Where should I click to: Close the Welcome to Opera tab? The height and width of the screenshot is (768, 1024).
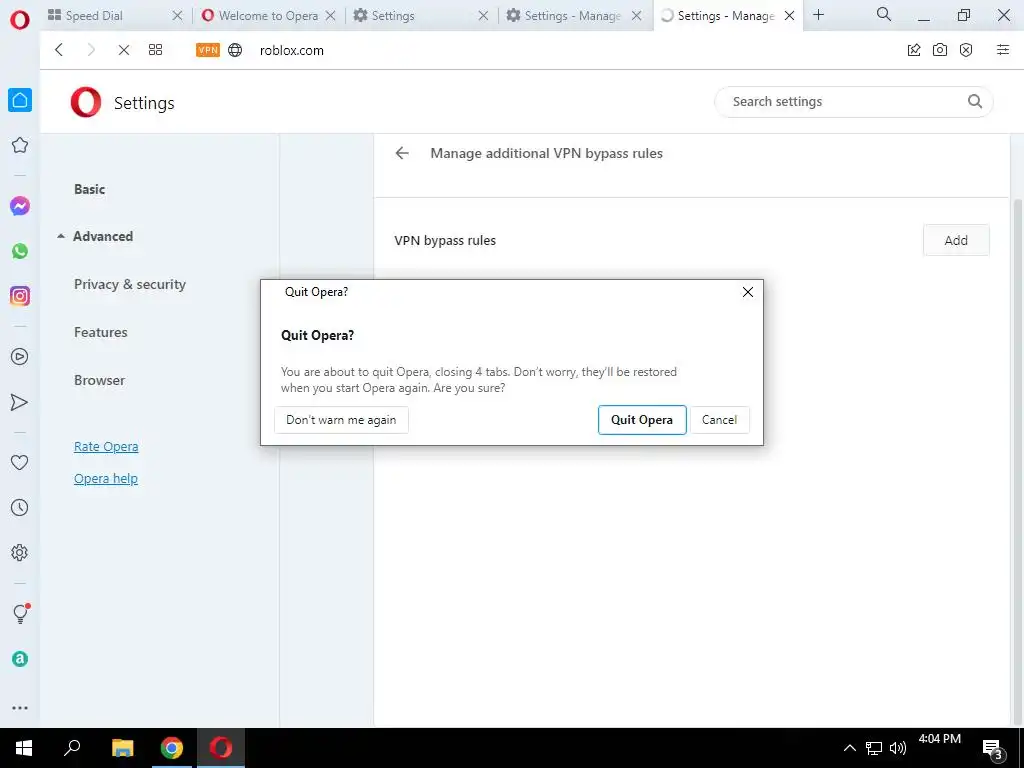330,16
